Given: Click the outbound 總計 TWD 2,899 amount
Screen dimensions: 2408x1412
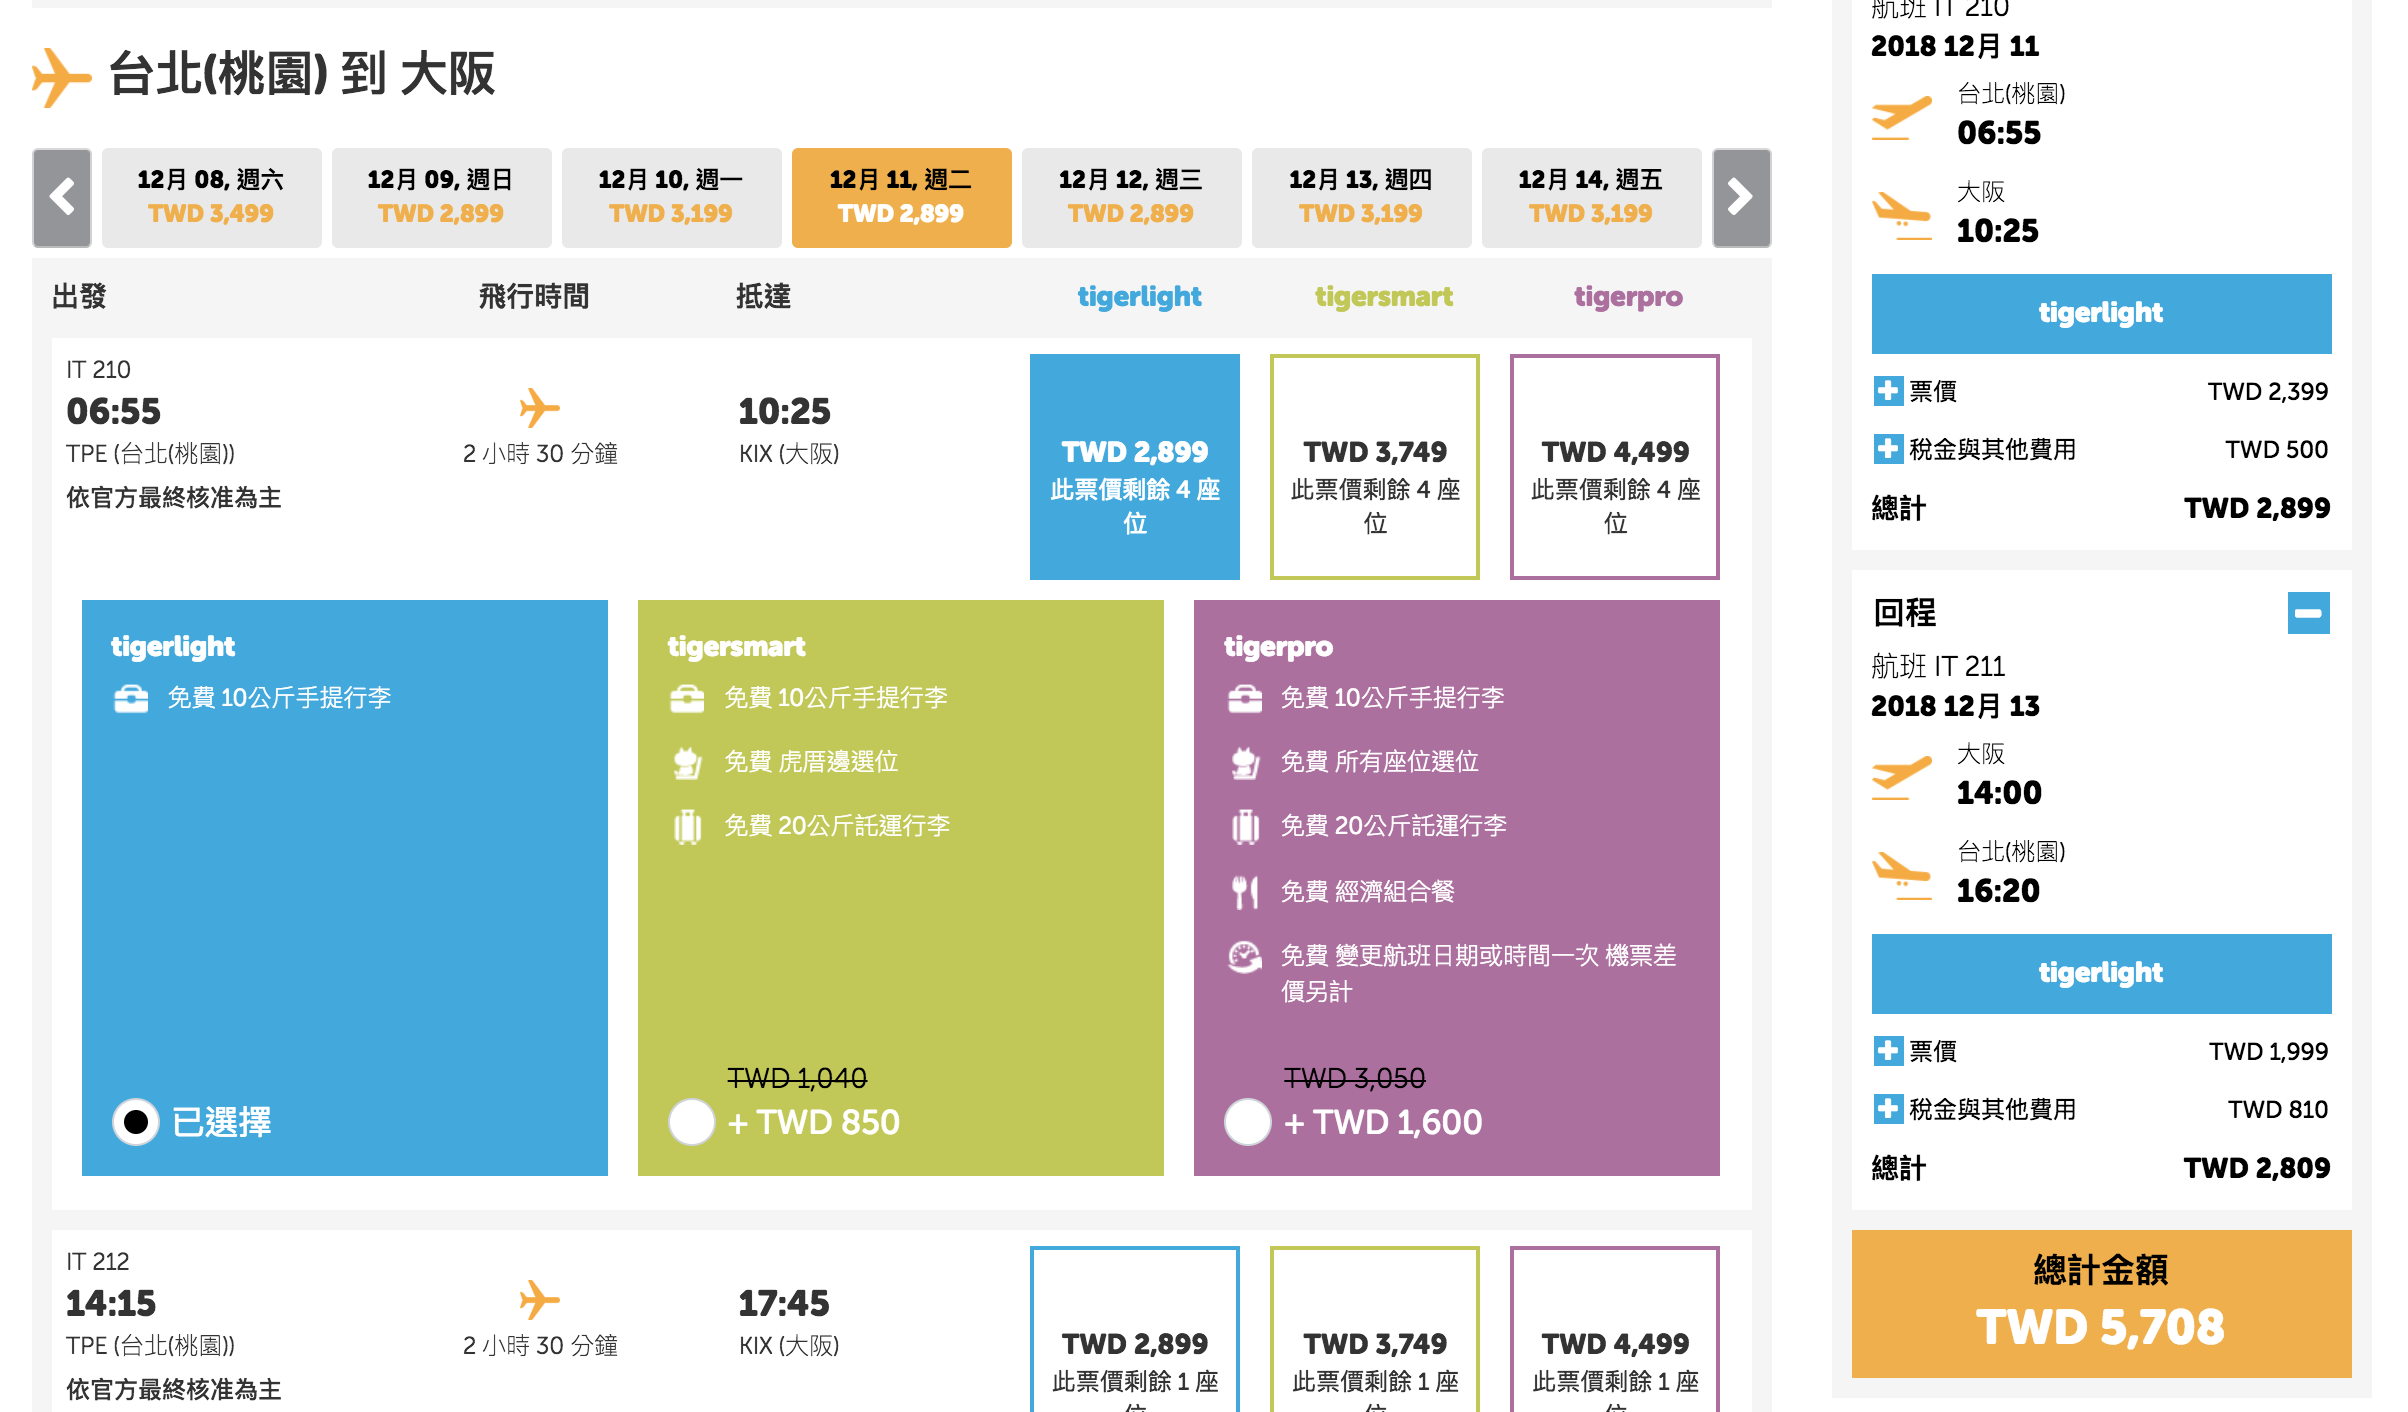Looking at the screenshot, I should pos(2257,508).
